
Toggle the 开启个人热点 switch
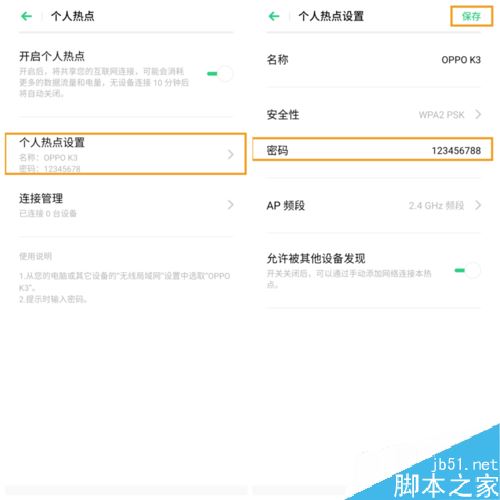(220, 74)
